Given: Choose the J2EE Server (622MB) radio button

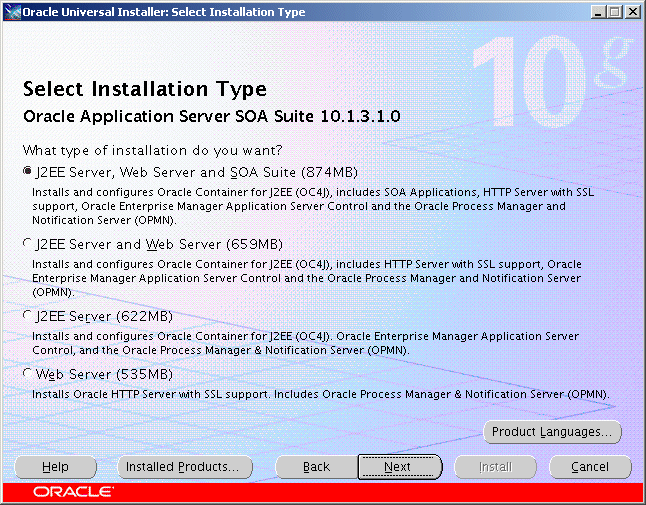Looking at the screenshot, I should [x=27, y=316].
